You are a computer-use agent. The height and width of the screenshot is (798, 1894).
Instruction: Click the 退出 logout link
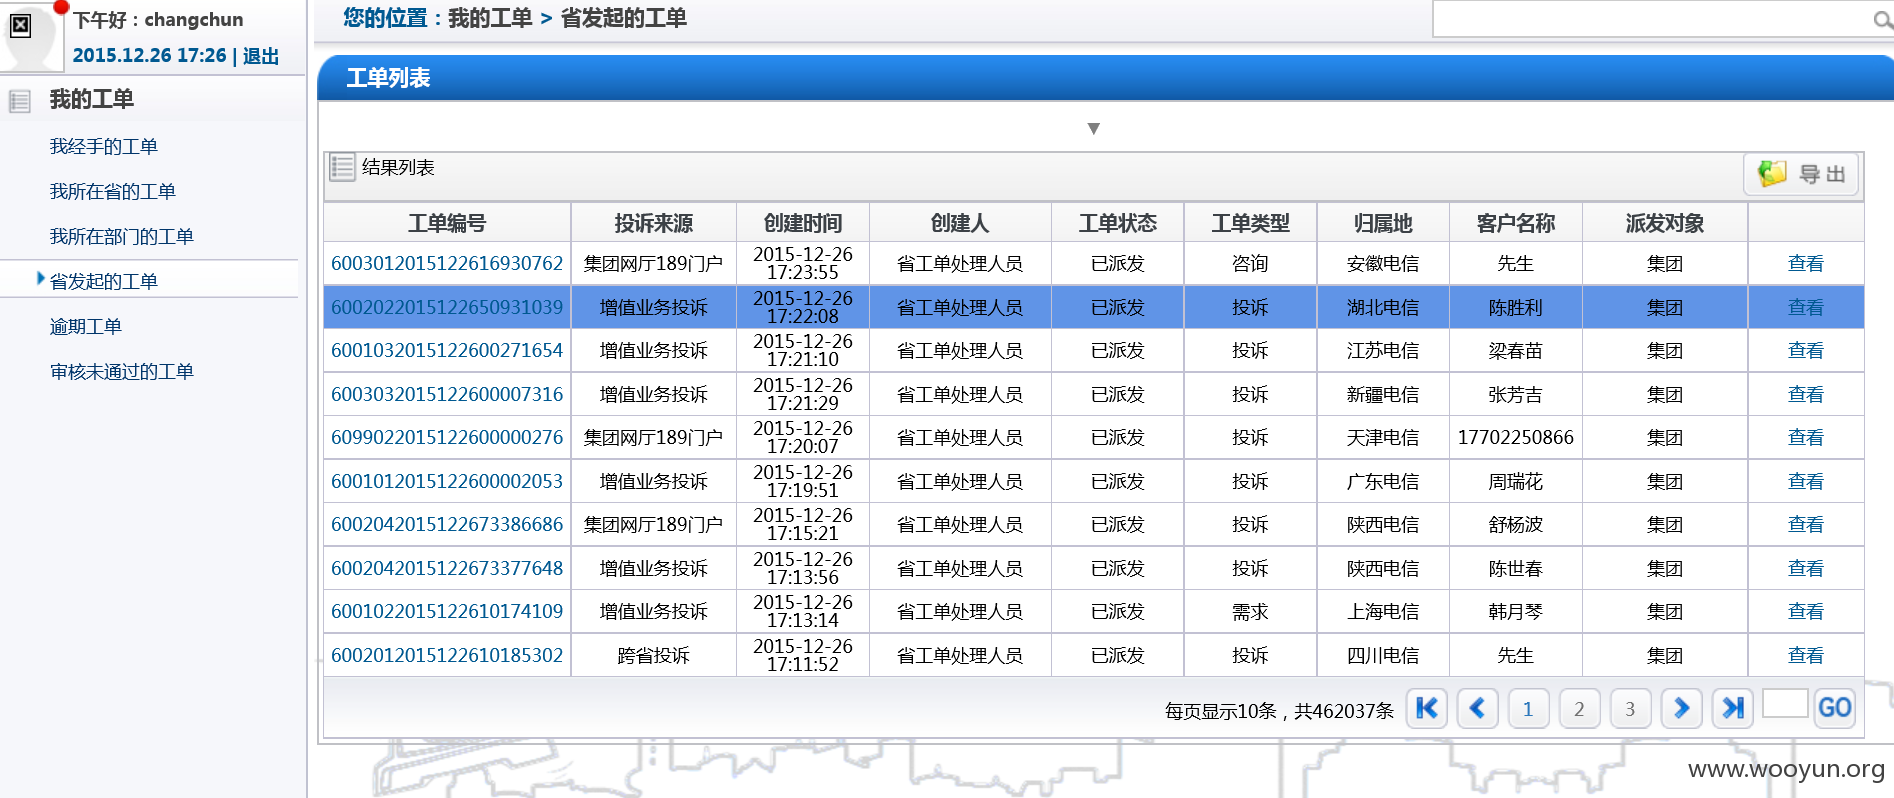(x=261, y=56)
